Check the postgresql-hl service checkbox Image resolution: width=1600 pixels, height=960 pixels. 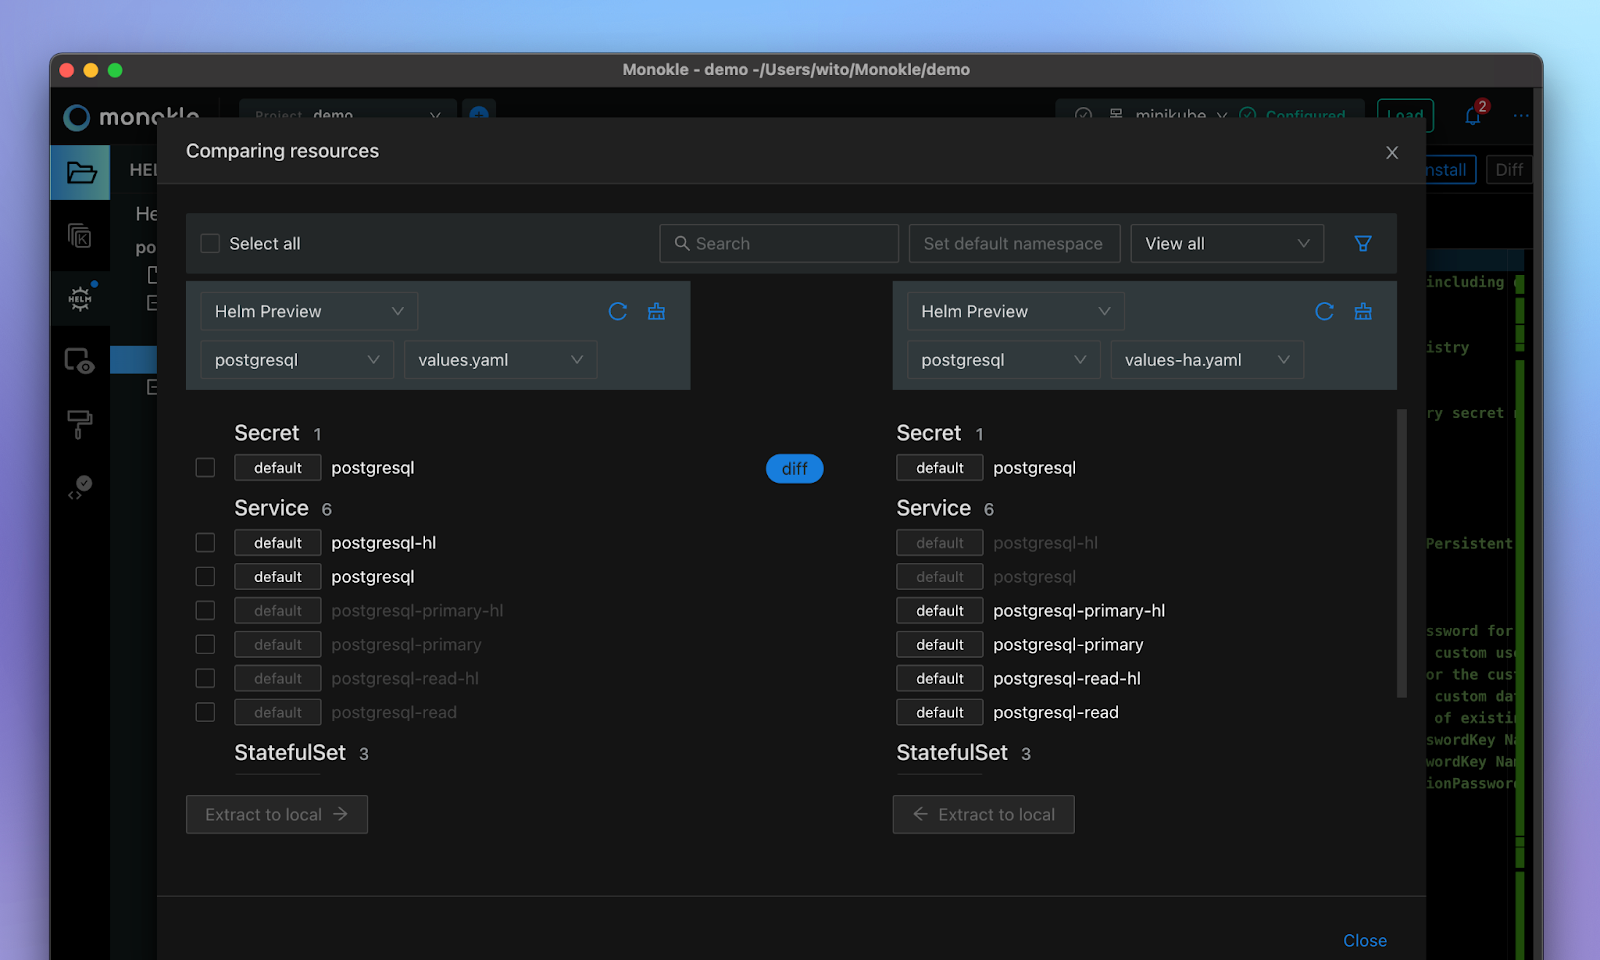click(205, 542)
